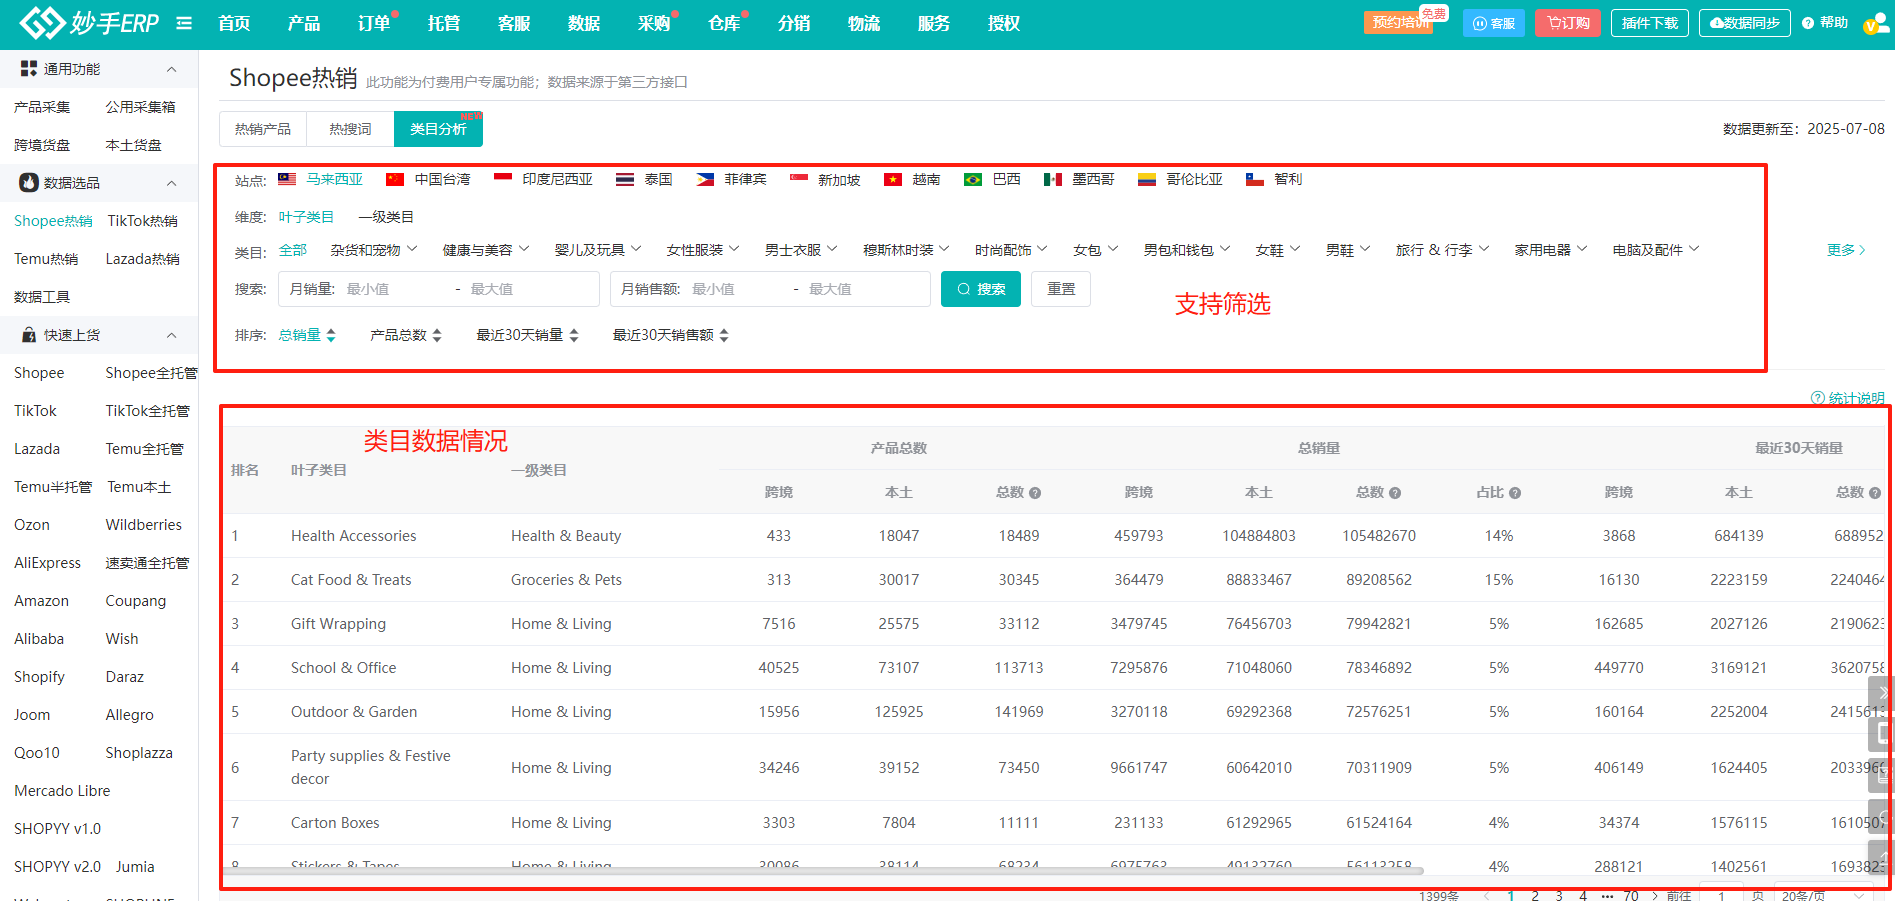The image size is (1895, 901).
Task: Select the 哥伦比亚 flag icon
Action: click(1147, 179)
